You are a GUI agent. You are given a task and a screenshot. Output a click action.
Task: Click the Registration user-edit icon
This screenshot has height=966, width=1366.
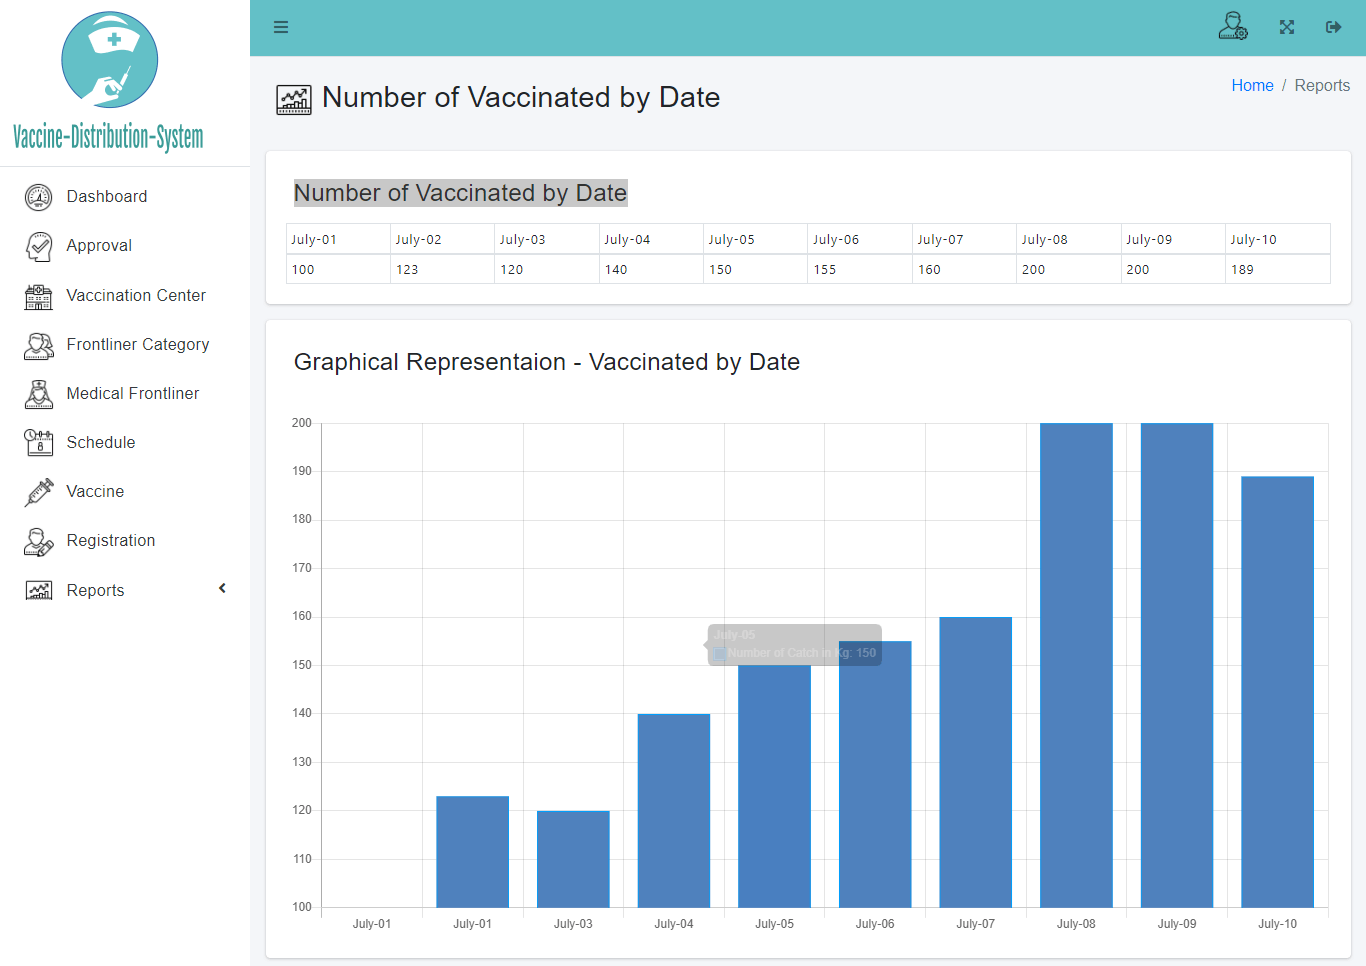38,541
